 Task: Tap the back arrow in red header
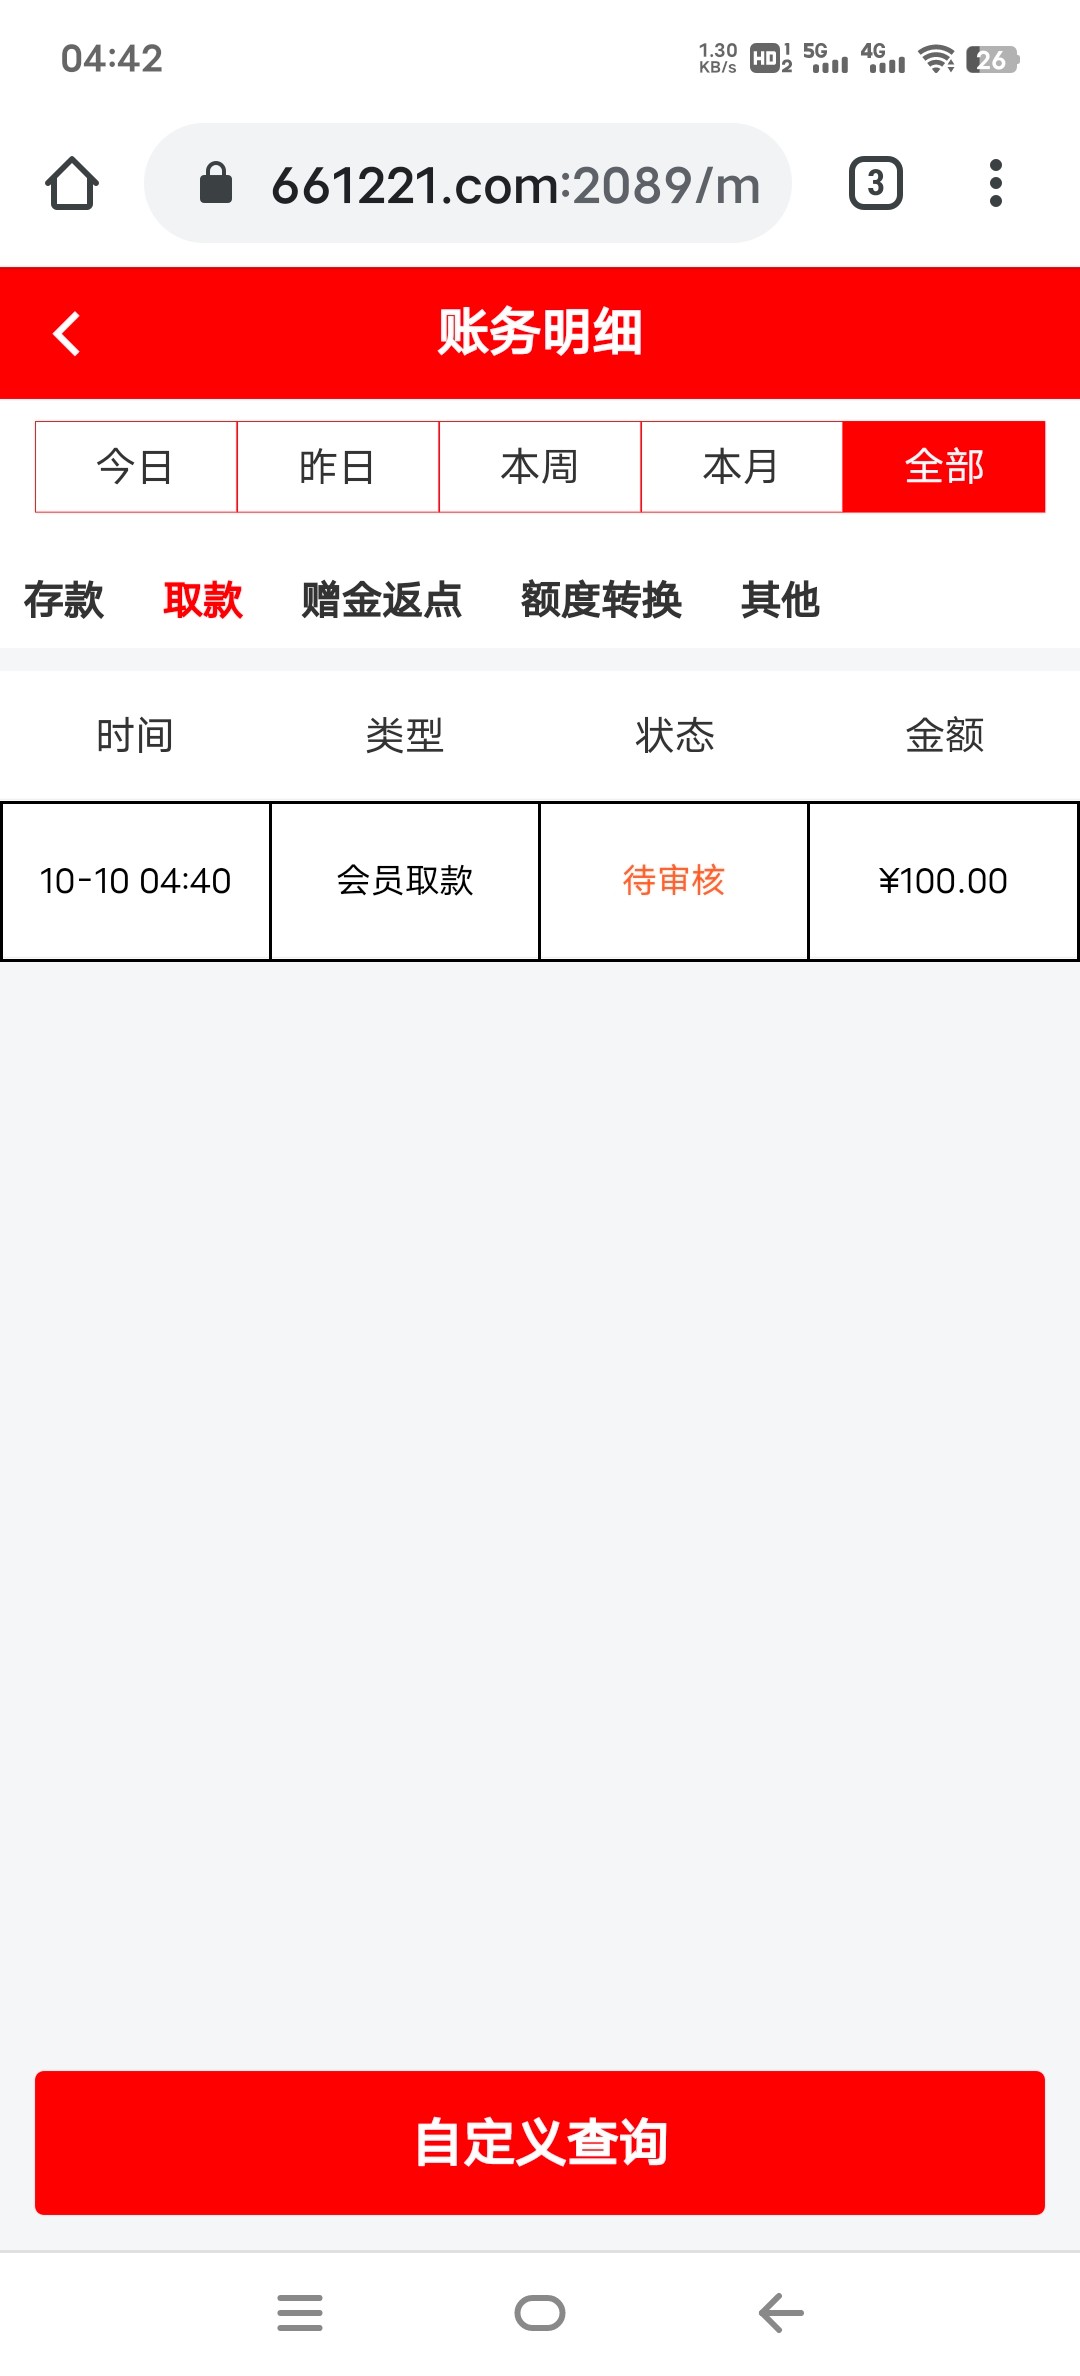tap(67, 334)
